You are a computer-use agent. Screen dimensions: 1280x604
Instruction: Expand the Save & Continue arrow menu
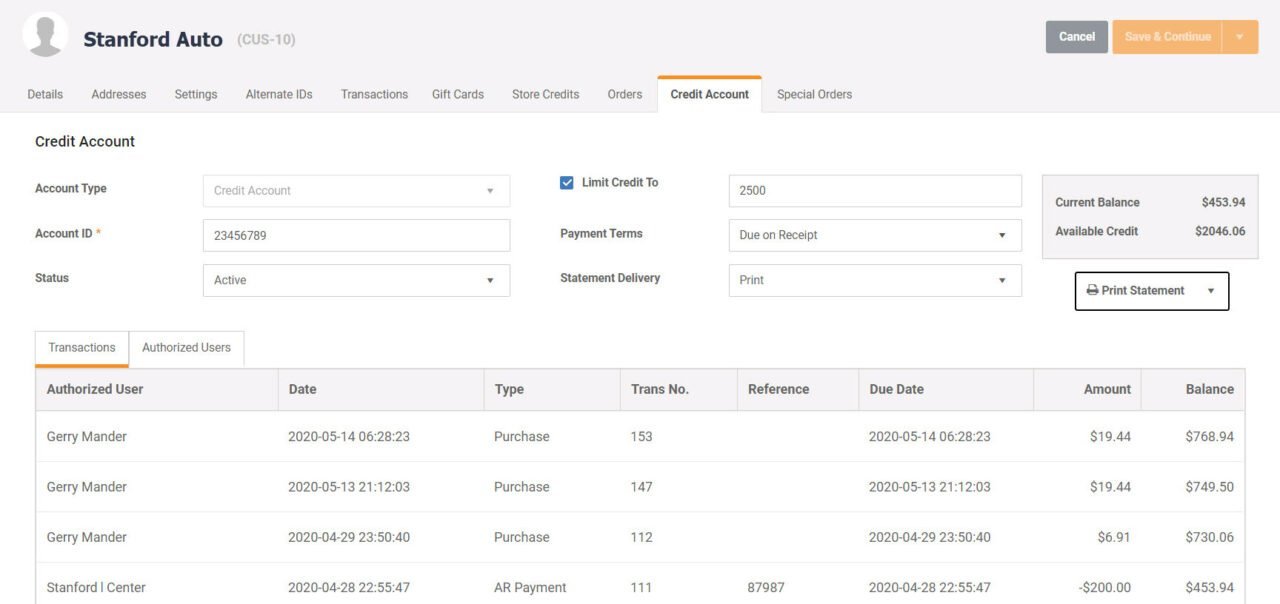[1240, 37]
